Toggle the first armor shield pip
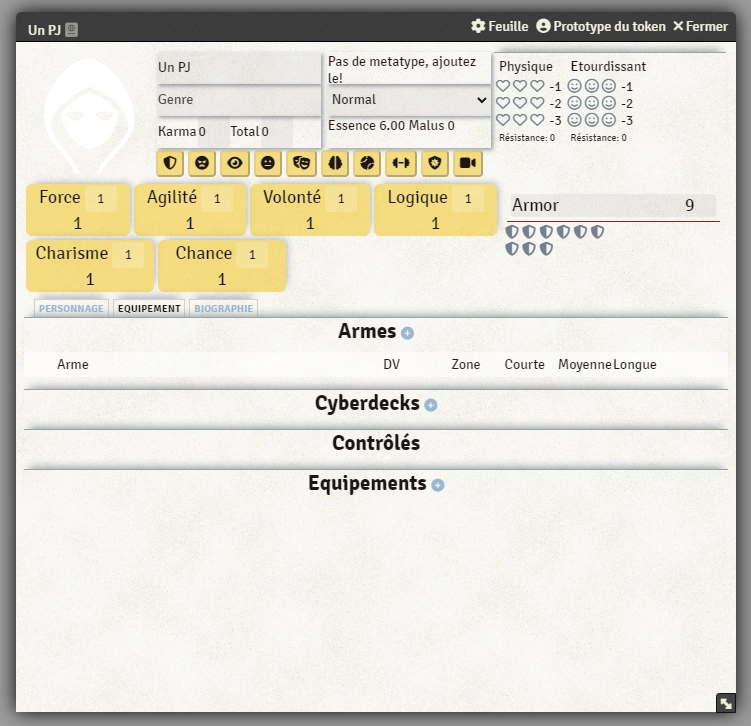 click(512, 232)
